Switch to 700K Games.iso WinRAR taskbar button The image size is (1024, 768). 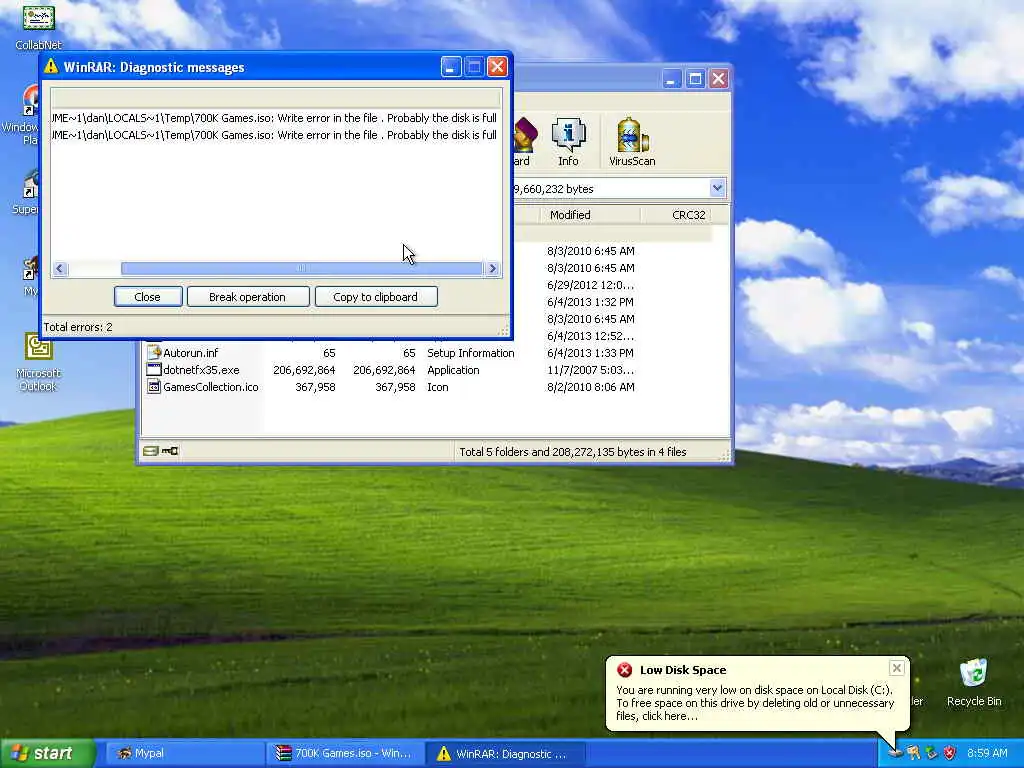(345, 754)
